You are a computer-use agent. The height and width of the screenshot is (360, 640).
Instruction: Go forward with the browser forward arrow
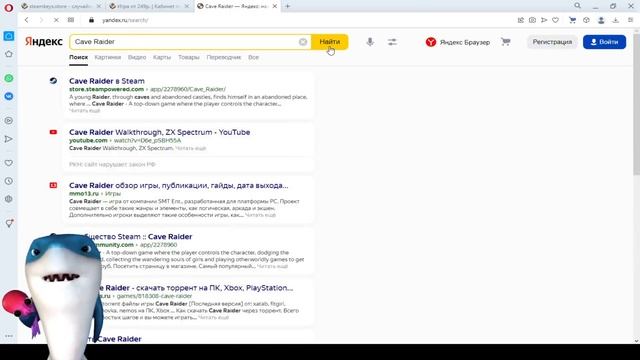tap(41, 20)
